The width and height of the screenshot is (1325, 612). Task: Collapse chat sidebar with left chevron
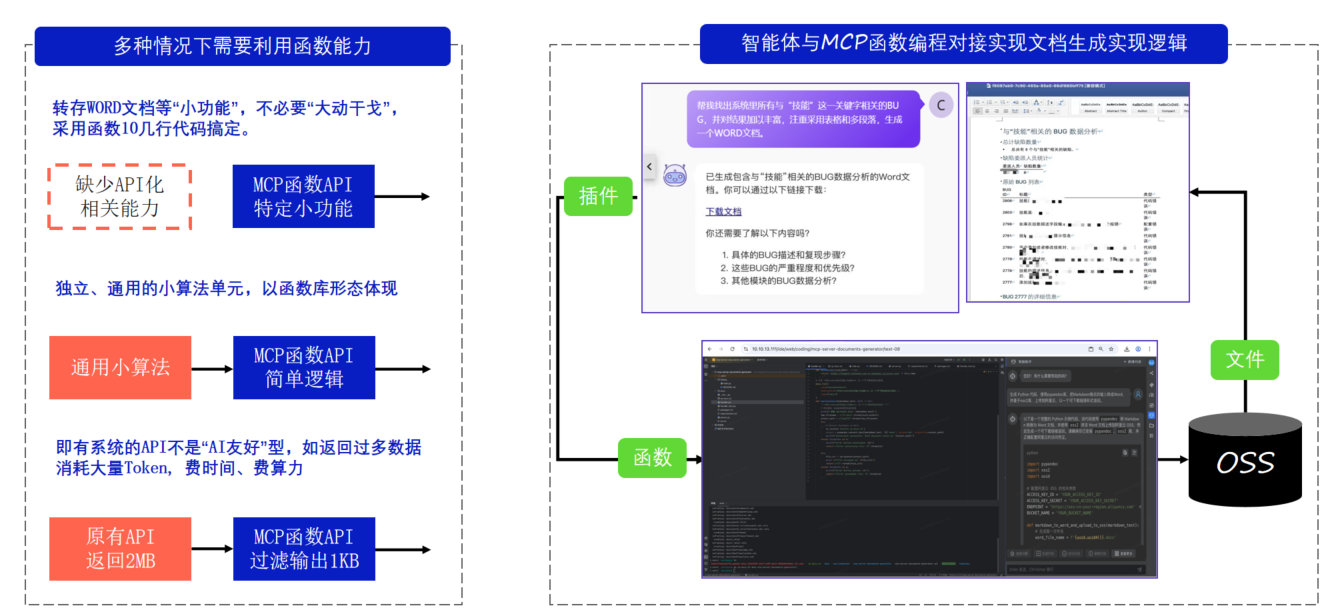649,166
